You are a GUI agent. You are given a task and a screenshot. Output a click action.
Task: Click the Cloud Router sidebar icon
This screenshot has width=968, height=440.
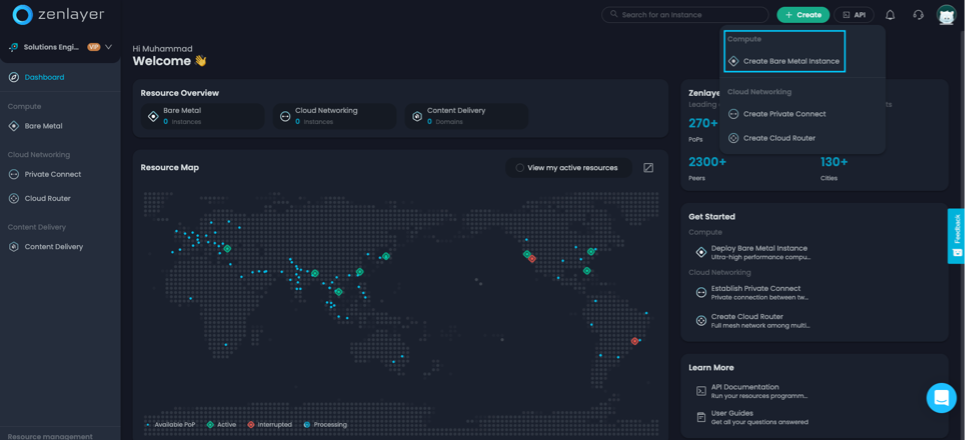pyautogui.click(x=14, y=198)
